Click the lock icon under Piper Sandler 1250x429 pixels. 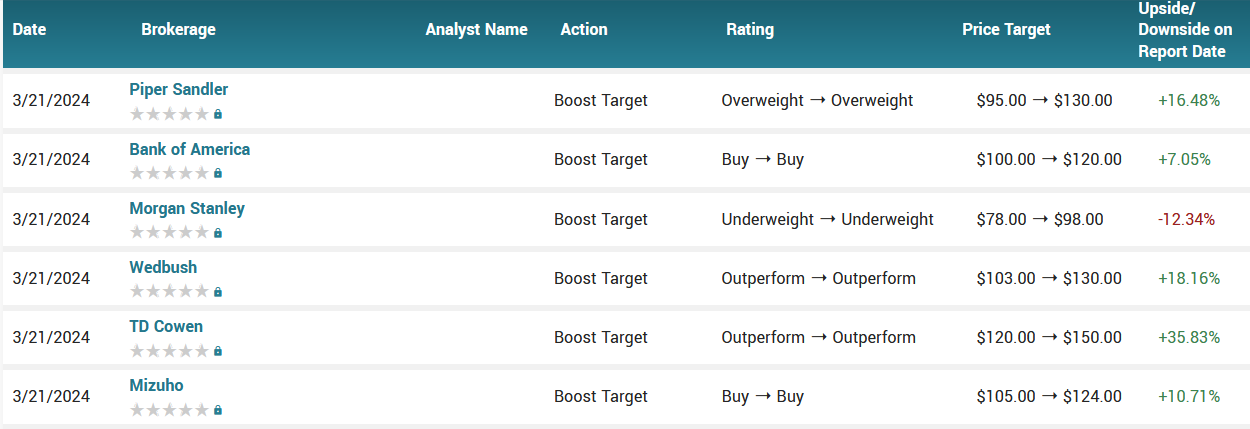pos(218,115)
